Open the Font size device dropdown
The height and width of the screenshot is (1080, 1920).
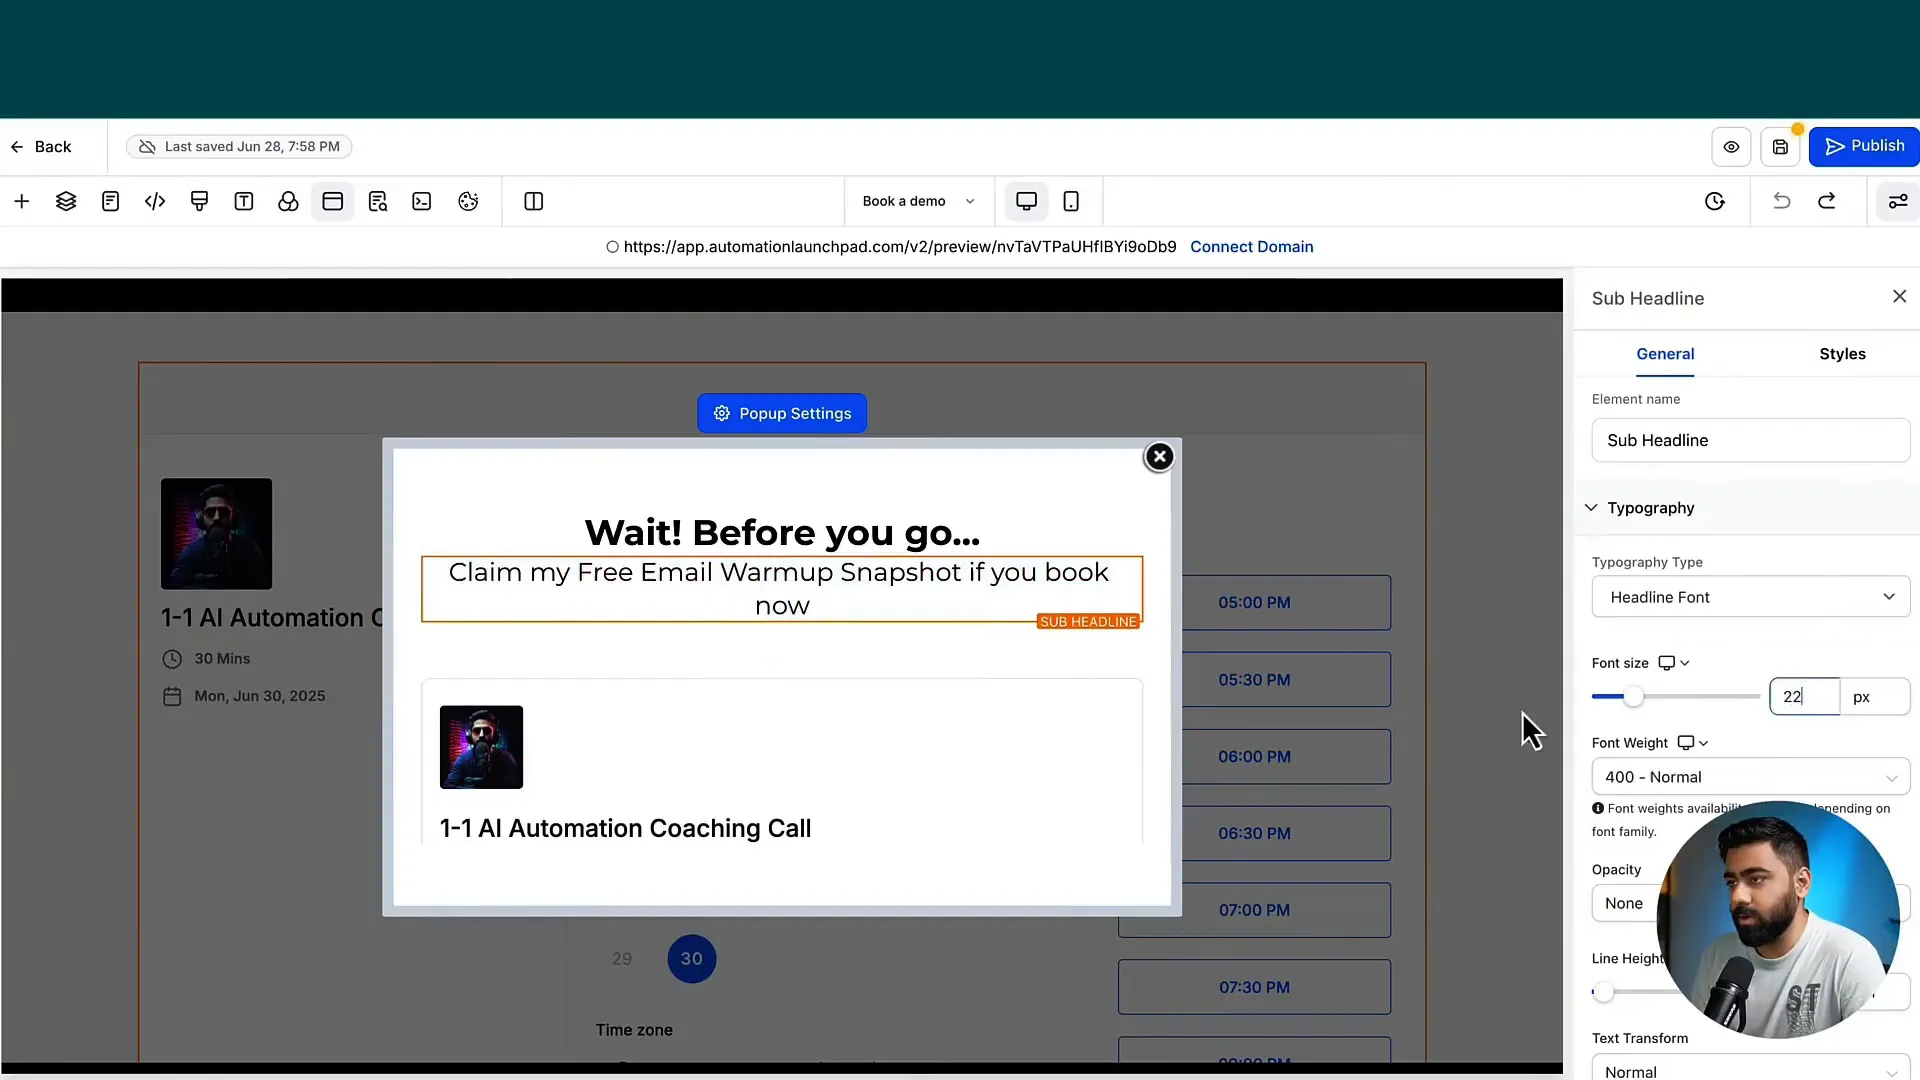(x=1674, y=663)
